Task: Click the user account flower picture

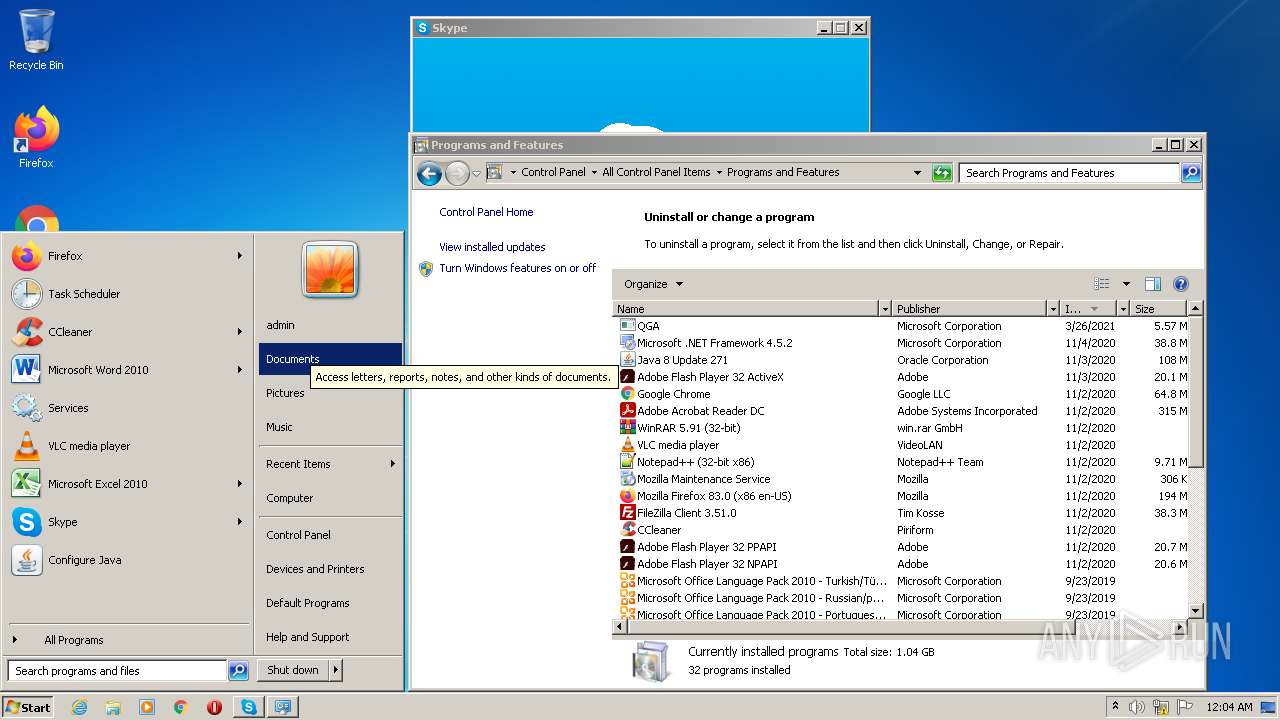Action: click(x=330, y=270)
